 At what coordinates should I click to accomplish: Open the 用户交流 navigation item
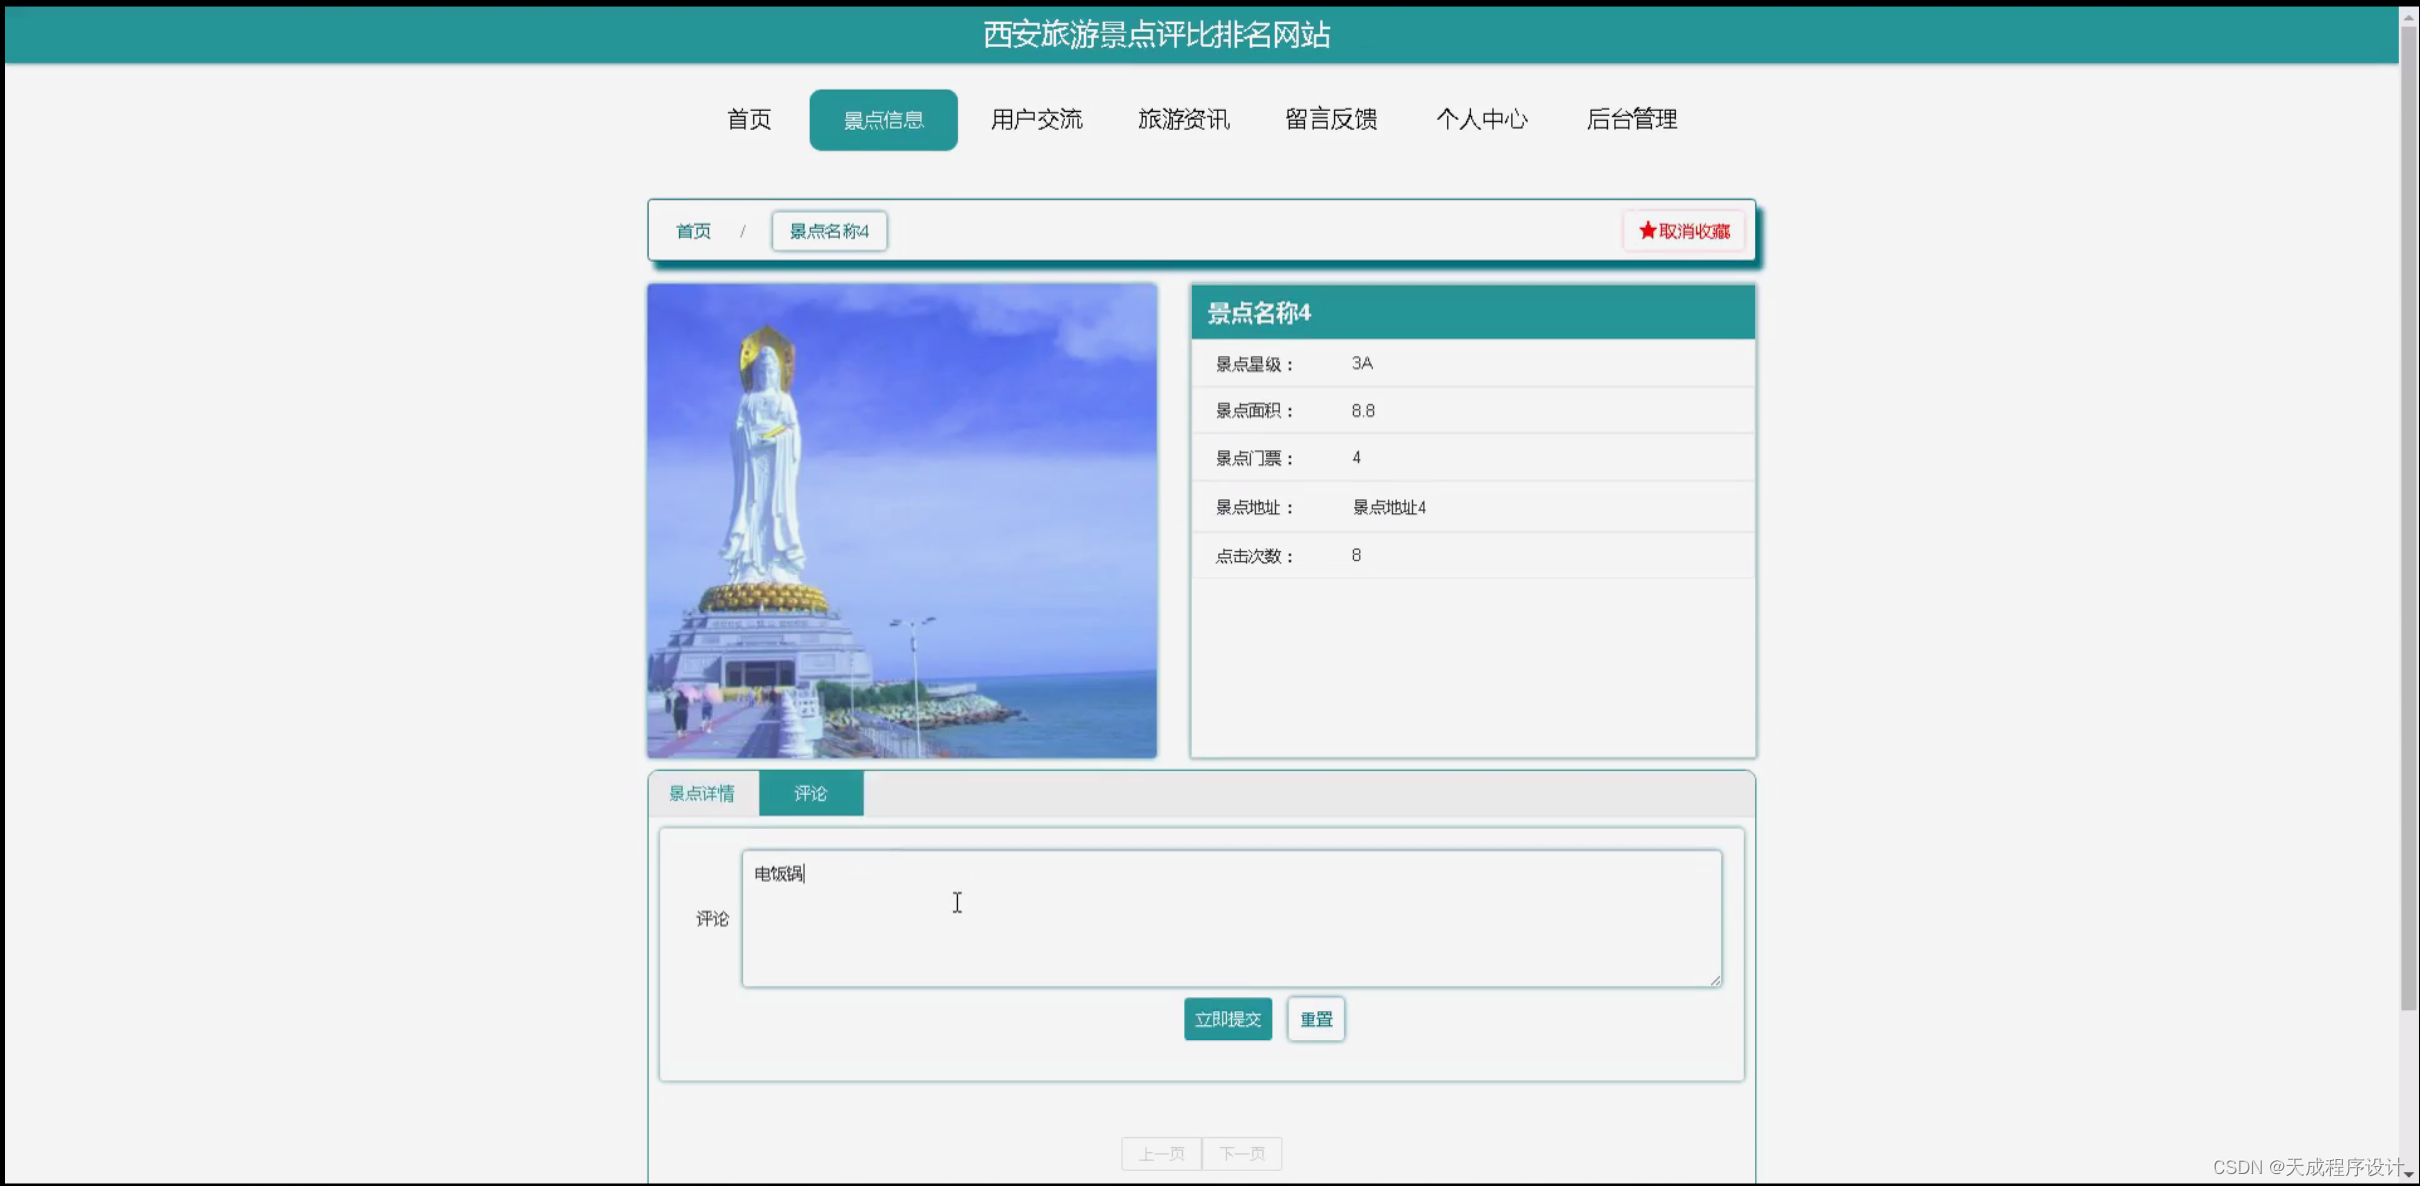1036,119
